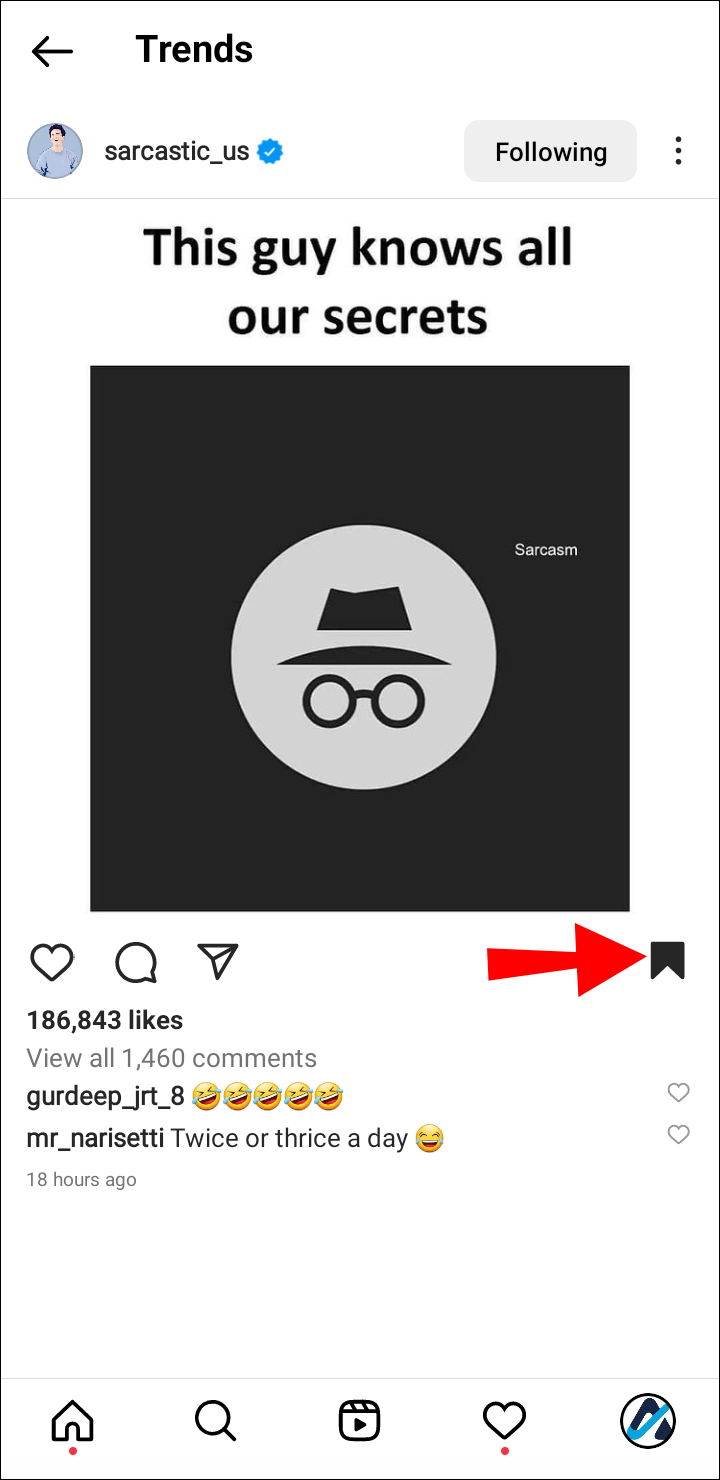Screen dimensions: 720x1480
Task: Open the three-dot post options menu
Action: tap(678, 152)
